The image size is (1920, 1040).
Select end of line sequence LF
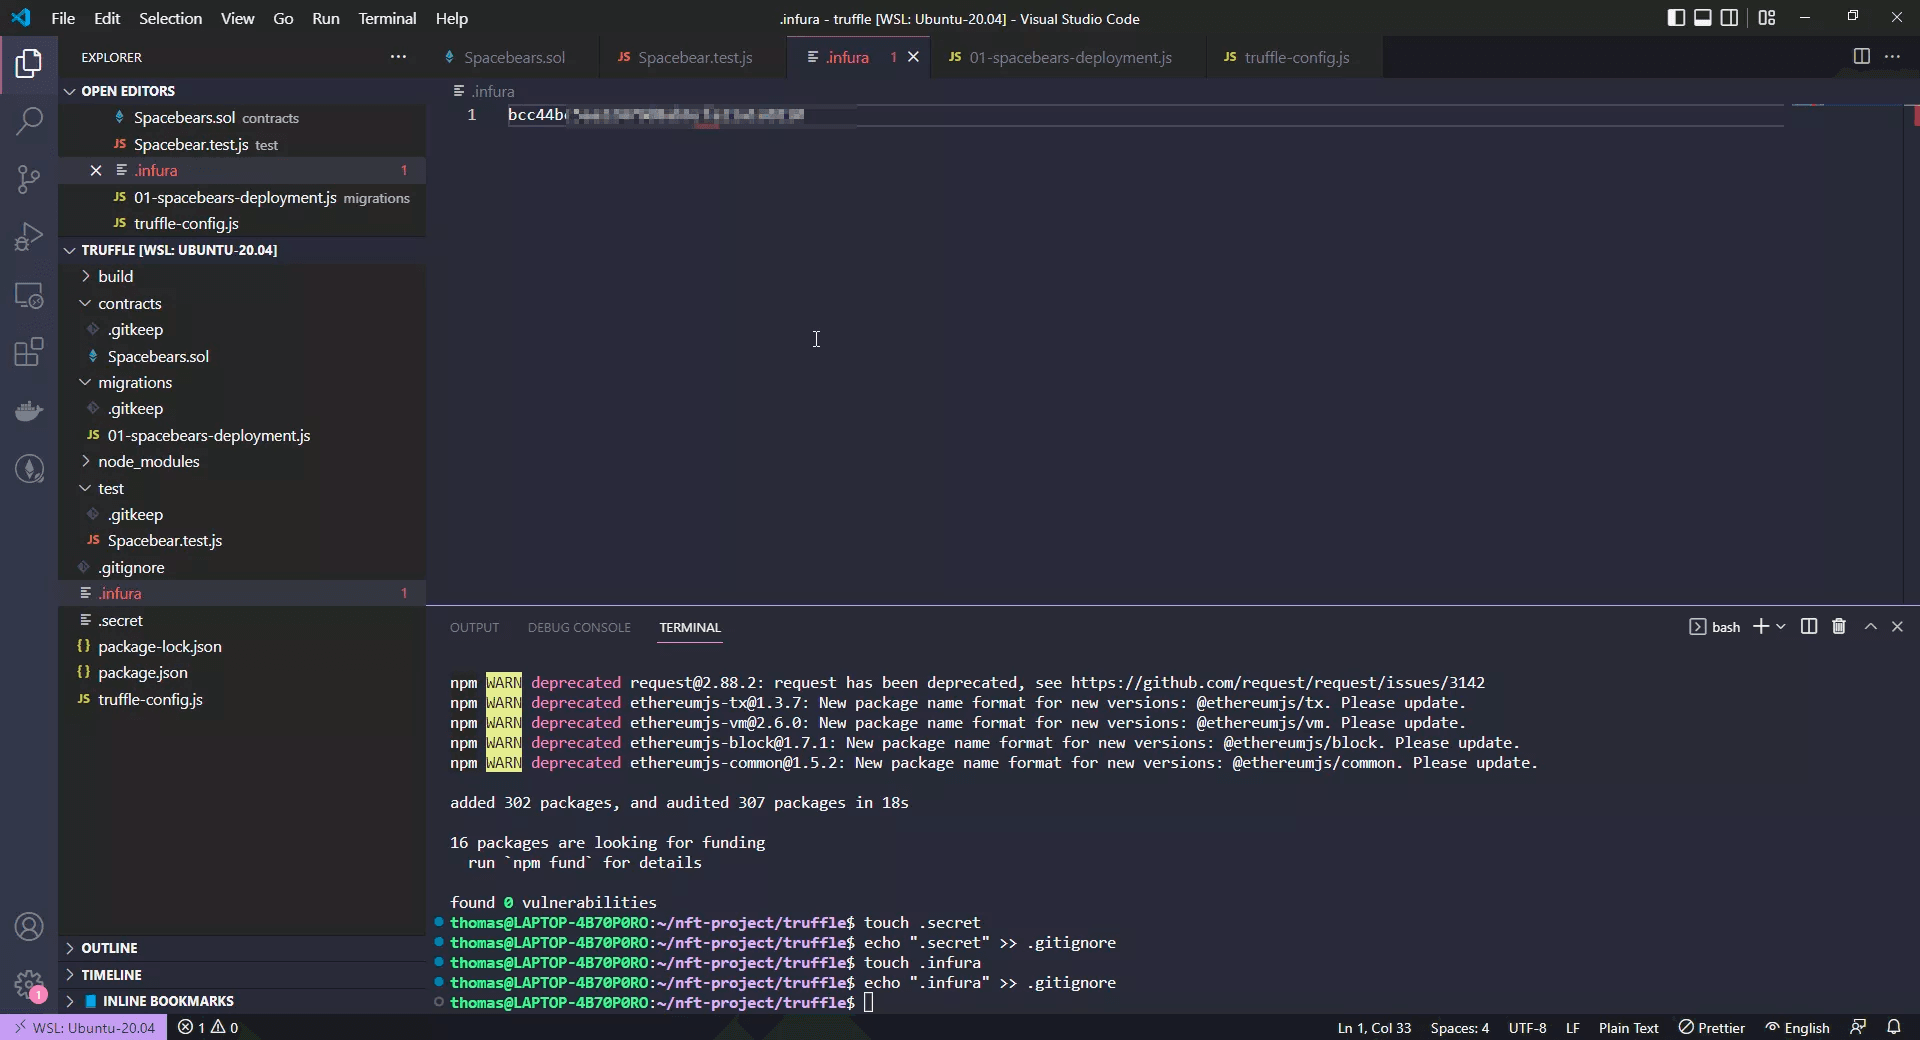[1572, 1027]
